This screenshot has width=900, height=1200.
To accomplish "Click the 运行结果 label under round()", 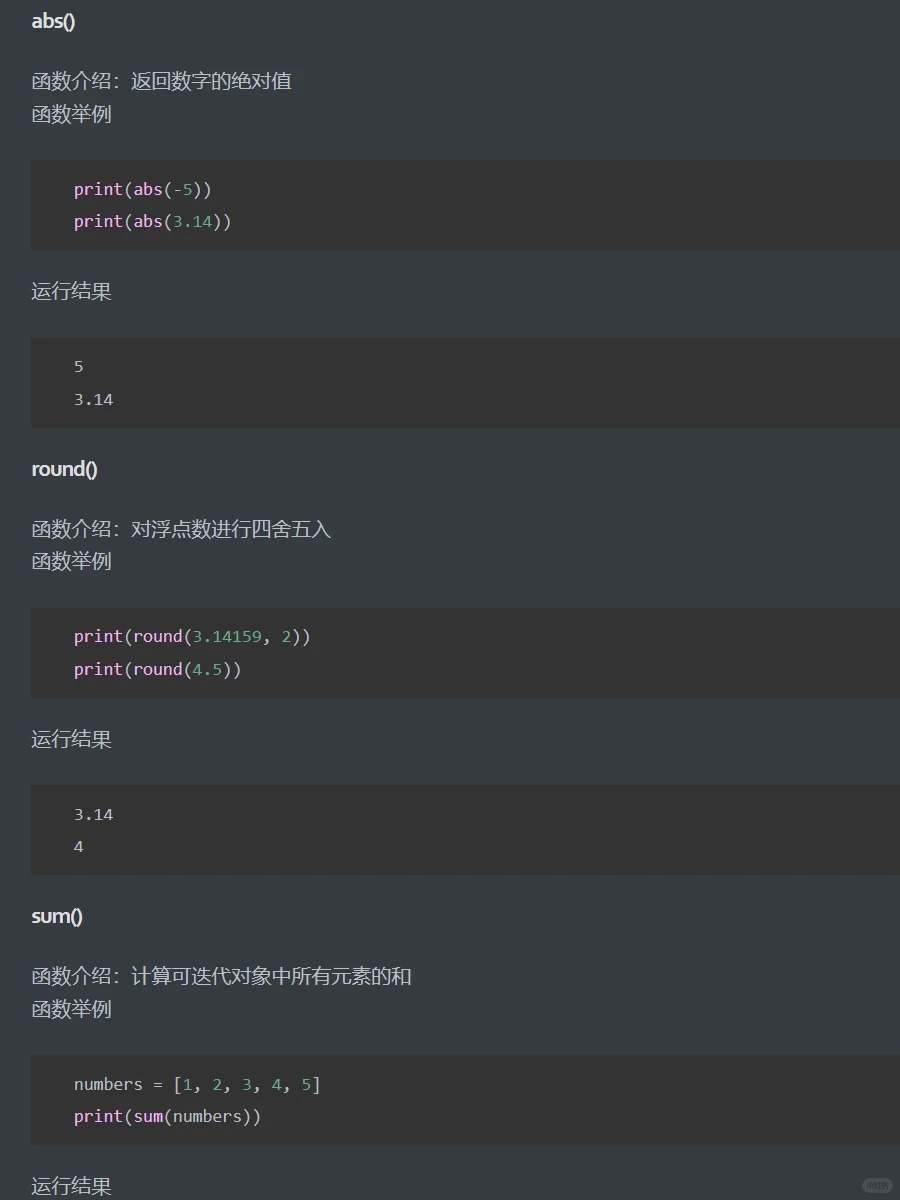I will pos(70,739).
